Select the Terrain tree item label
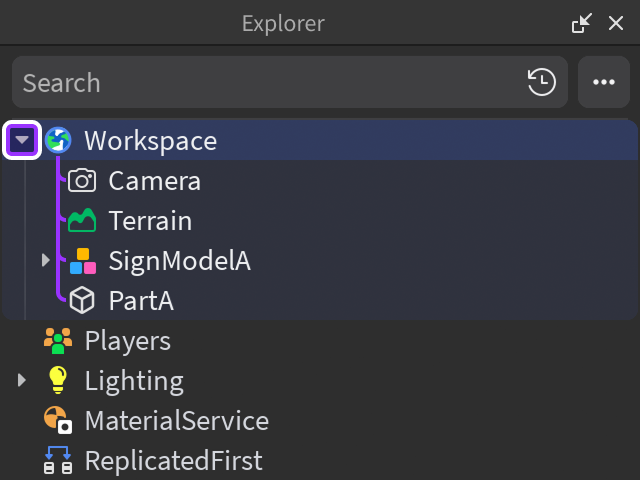This screenshot has height=480, width=640. click(150, 221)
